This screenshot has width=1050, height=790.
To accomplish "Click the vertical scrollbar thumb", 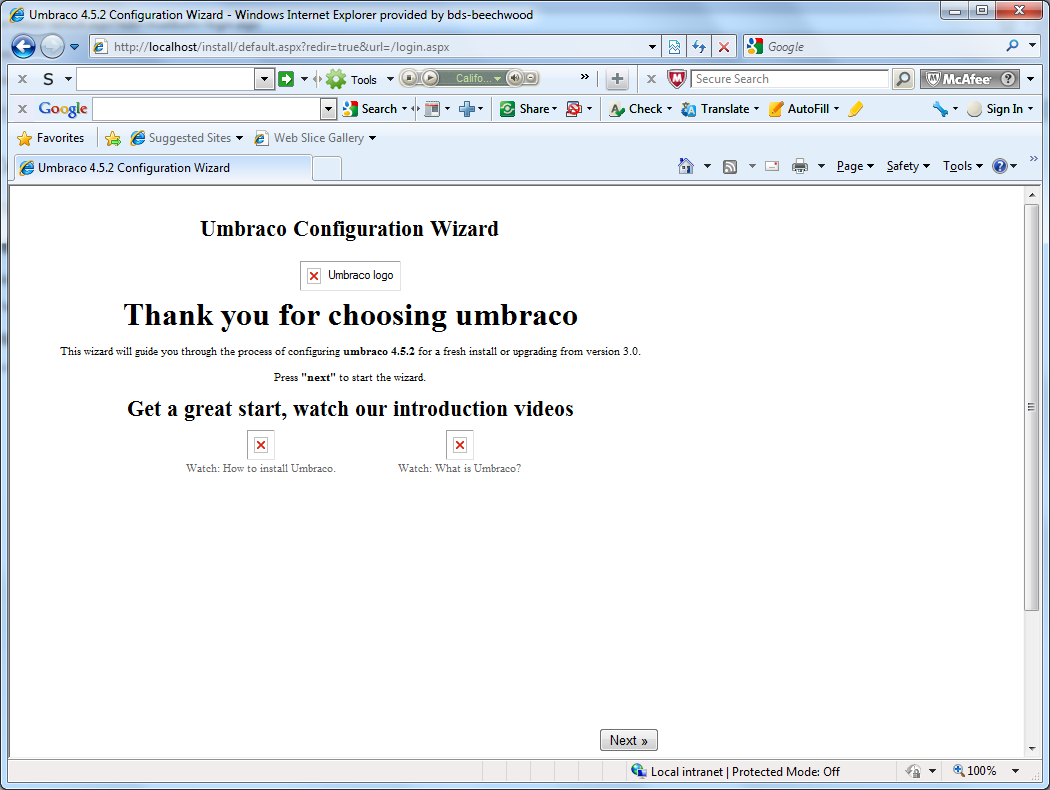I will pyautogui.click(x=1031, y=407).
